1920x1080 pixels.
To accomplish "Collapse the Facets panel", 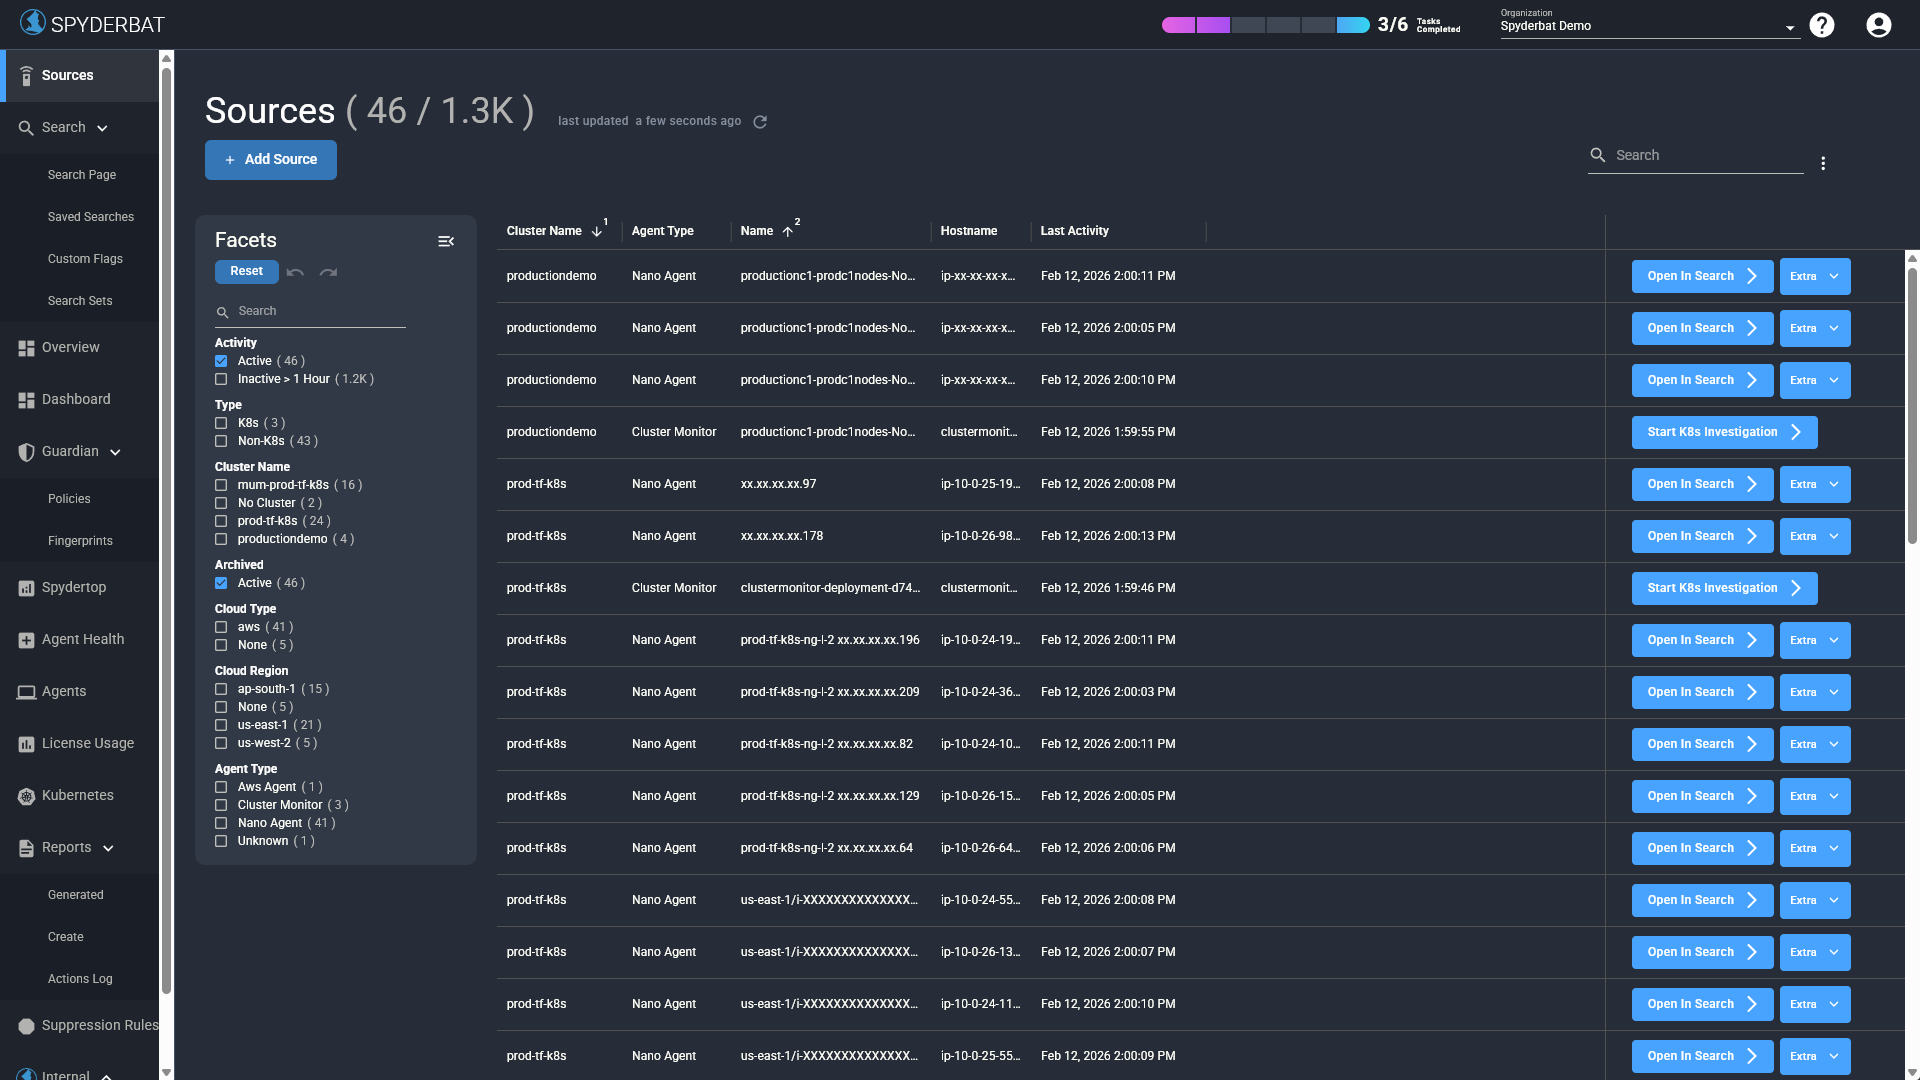I will 446,241.
